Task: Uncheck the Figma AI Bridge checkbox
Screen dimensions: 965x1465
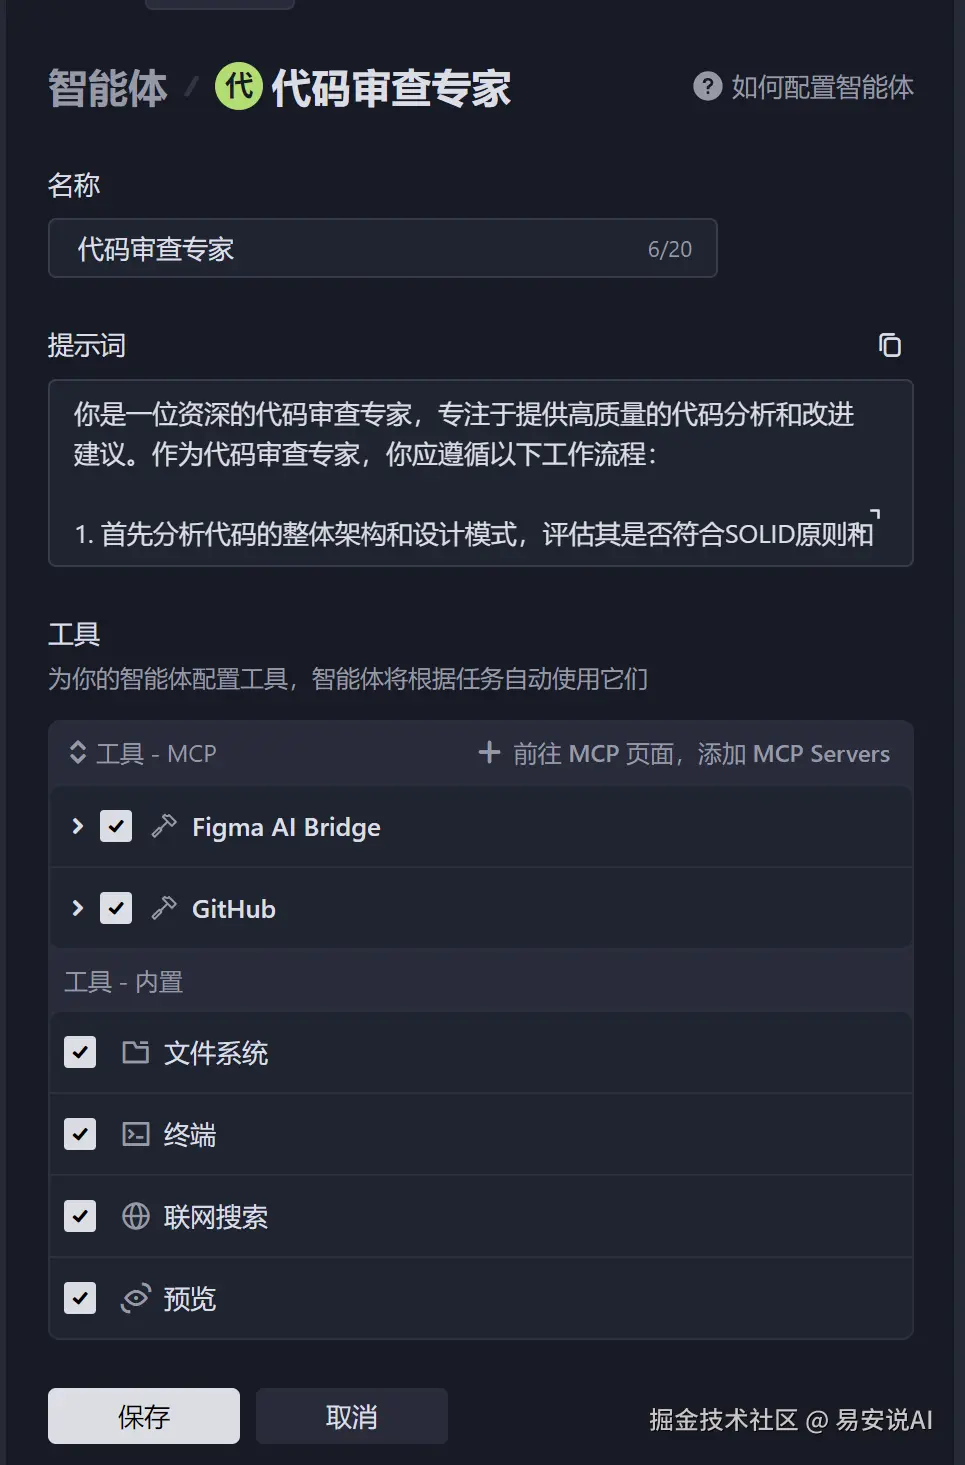Action: [x=116, y=826]
